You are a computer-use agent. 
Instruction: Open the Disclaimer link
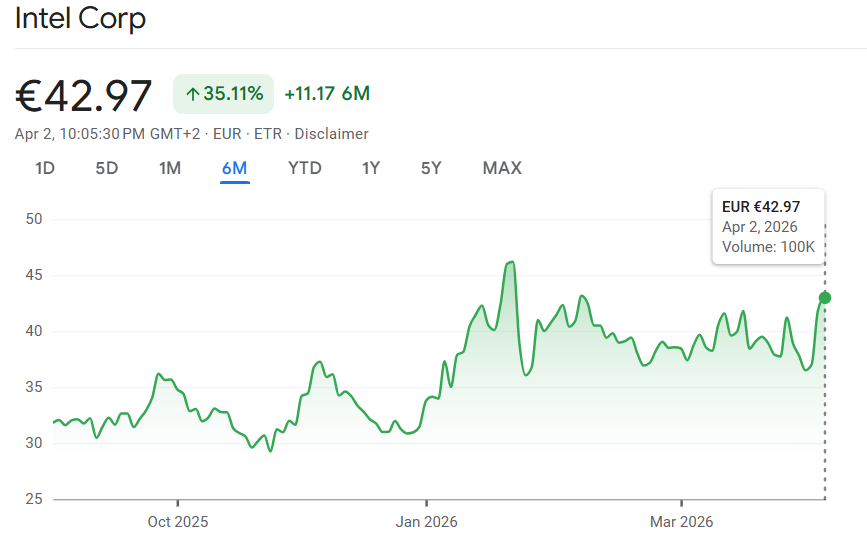pyautogui.click(x=331, y=134)
